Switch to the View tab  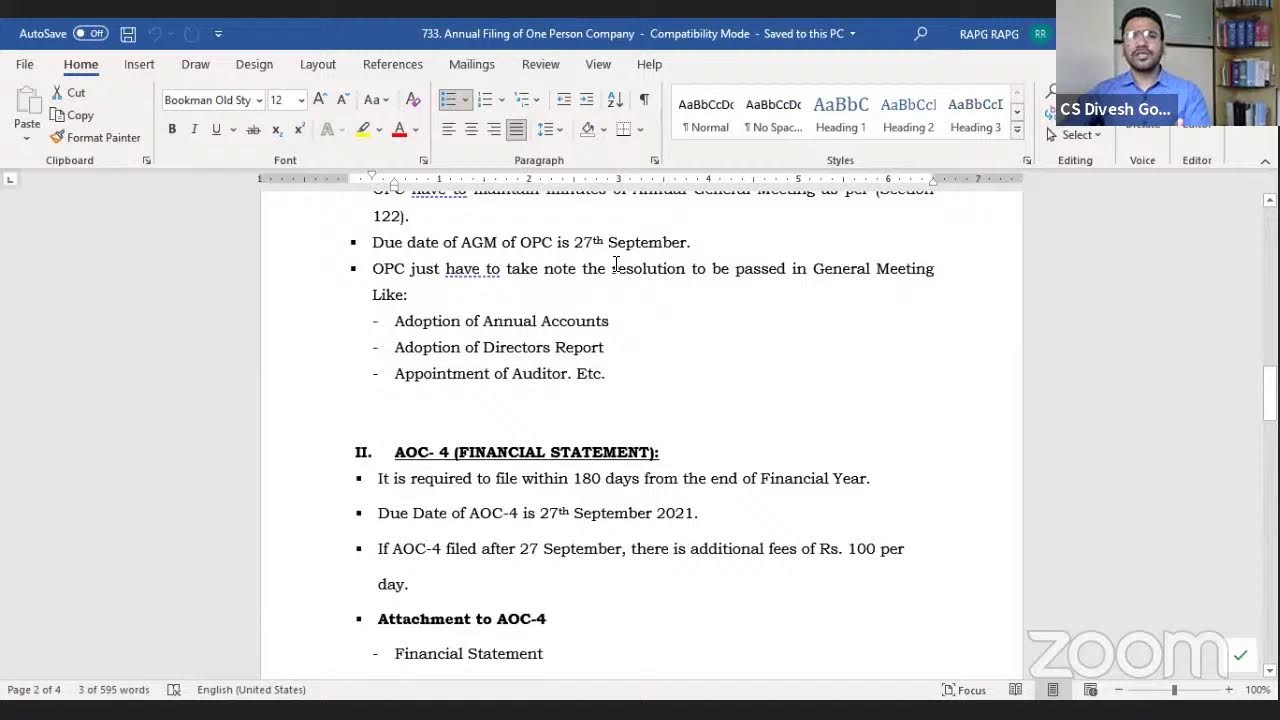598,64
